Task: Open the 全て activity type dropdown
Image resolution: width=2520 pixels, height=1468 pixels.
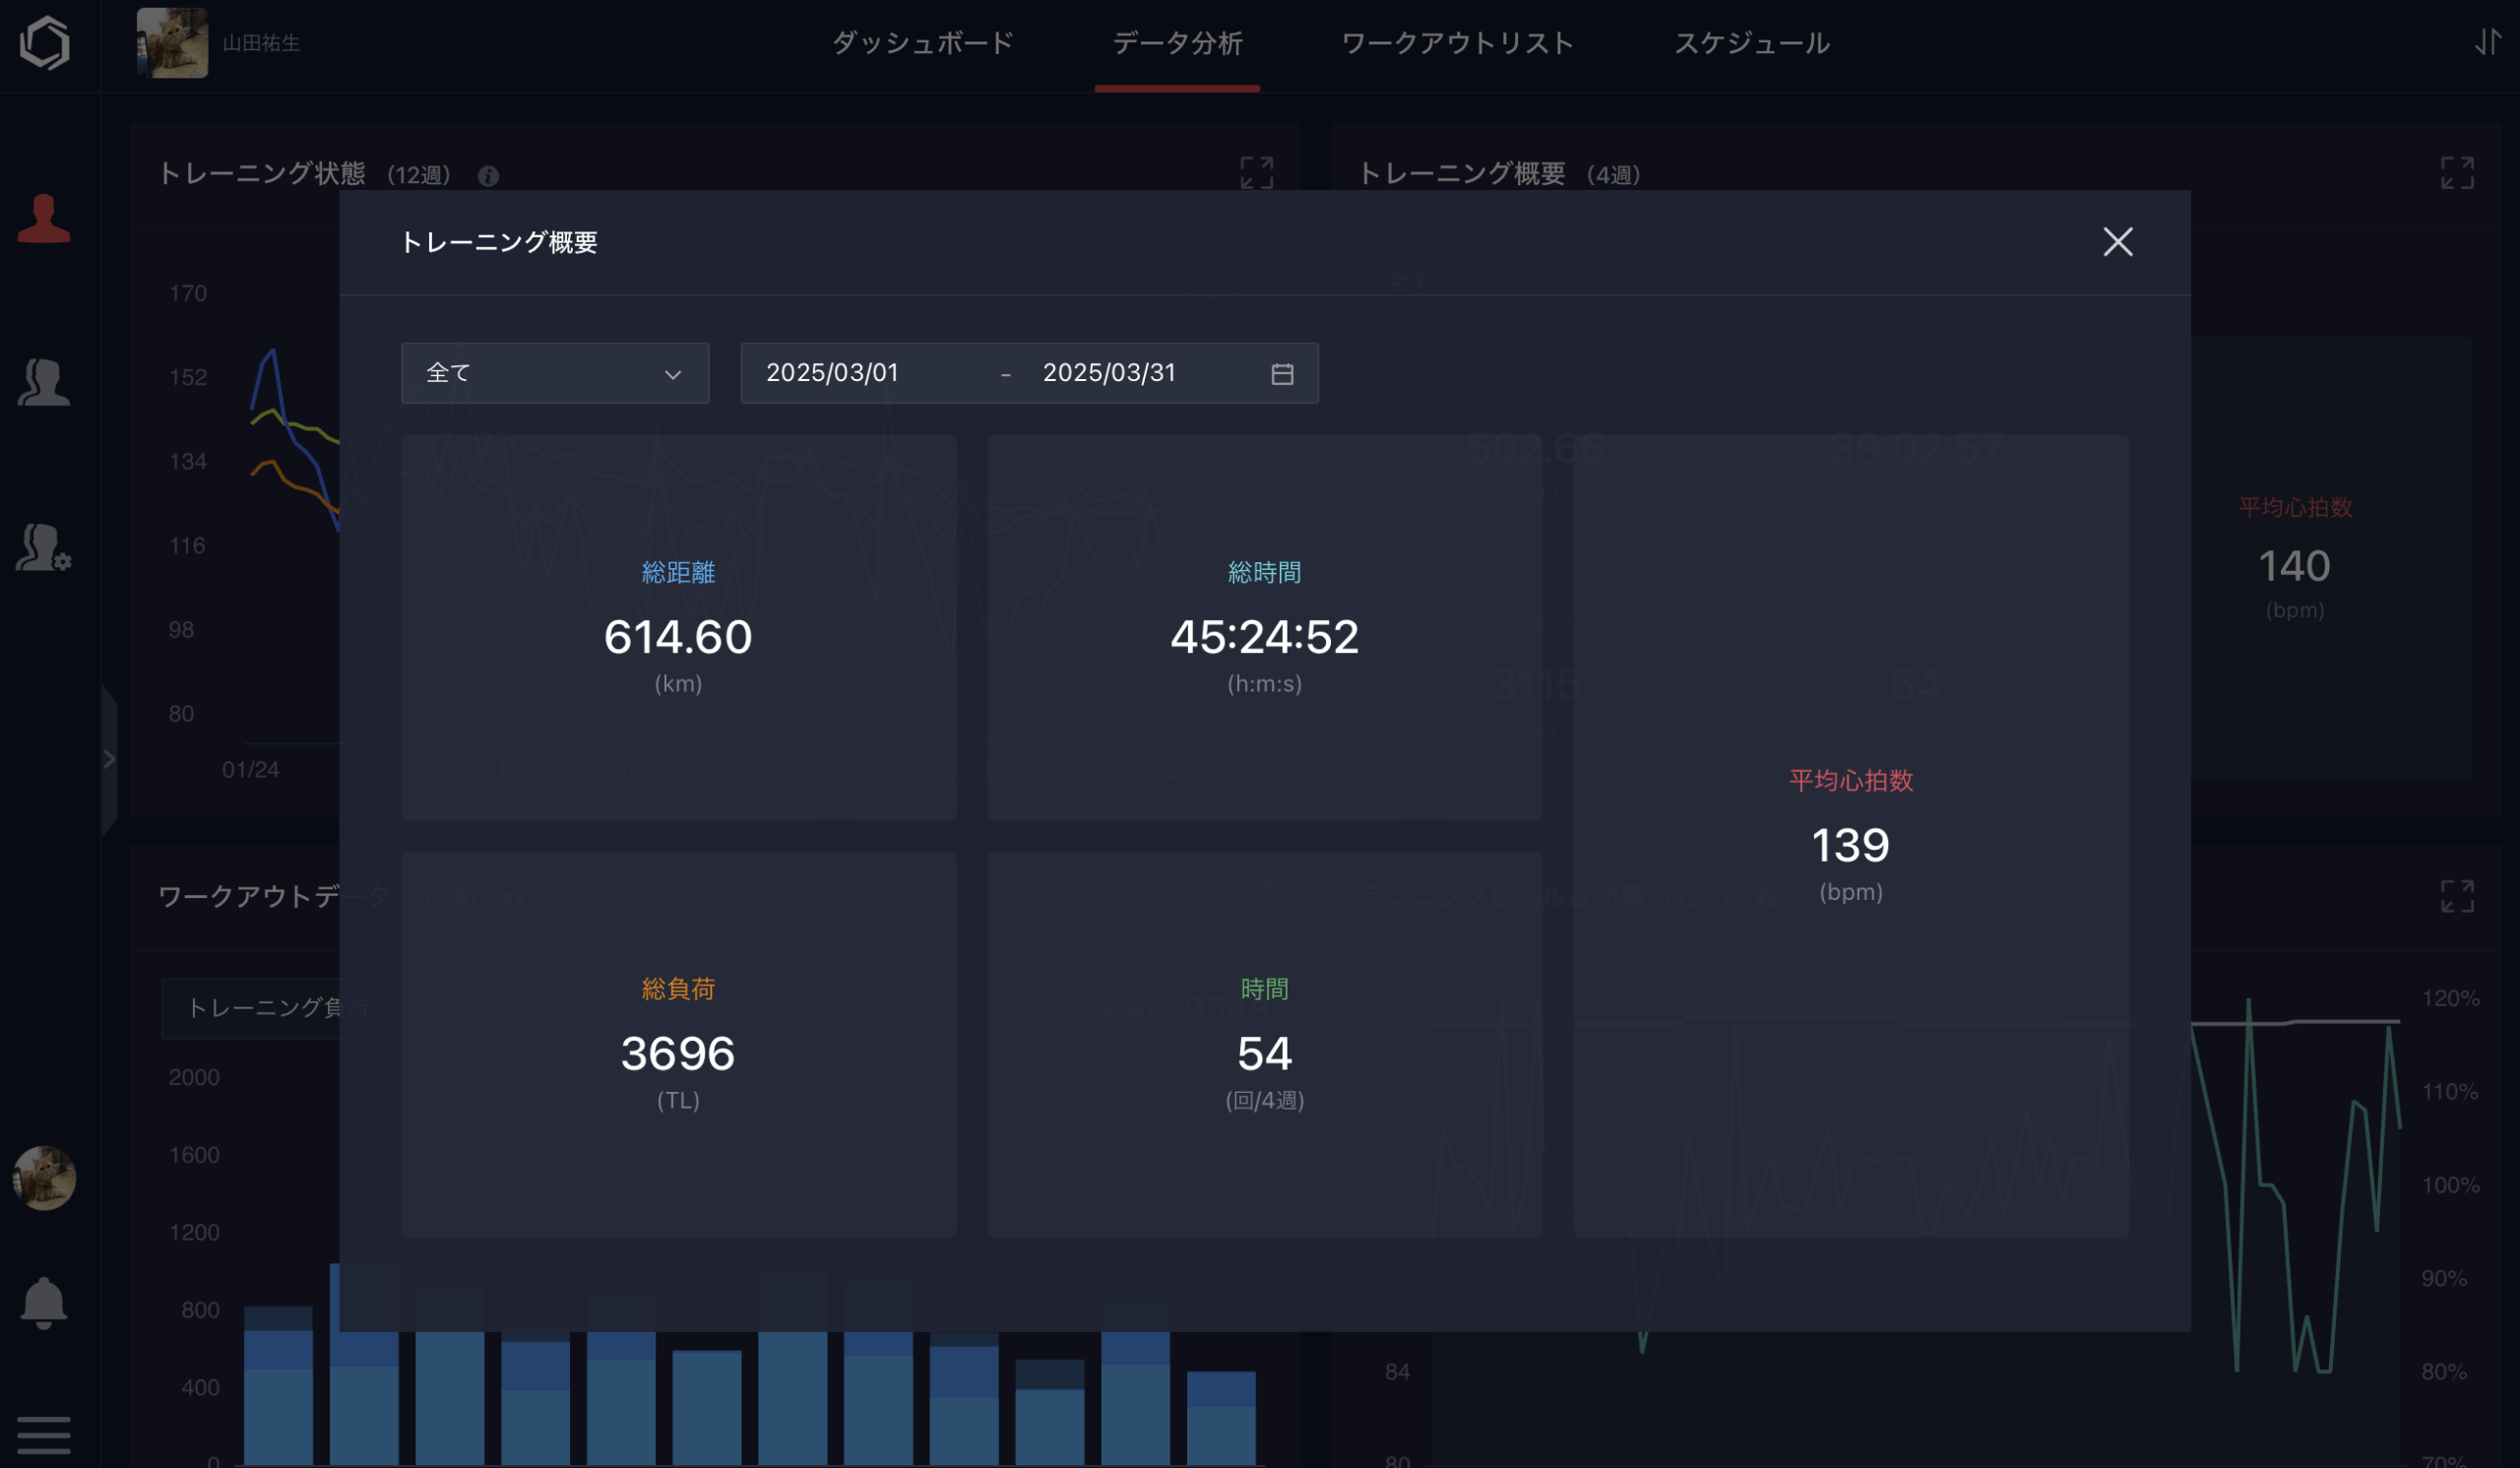Action: pyautogui.click(x=555, y=374)
